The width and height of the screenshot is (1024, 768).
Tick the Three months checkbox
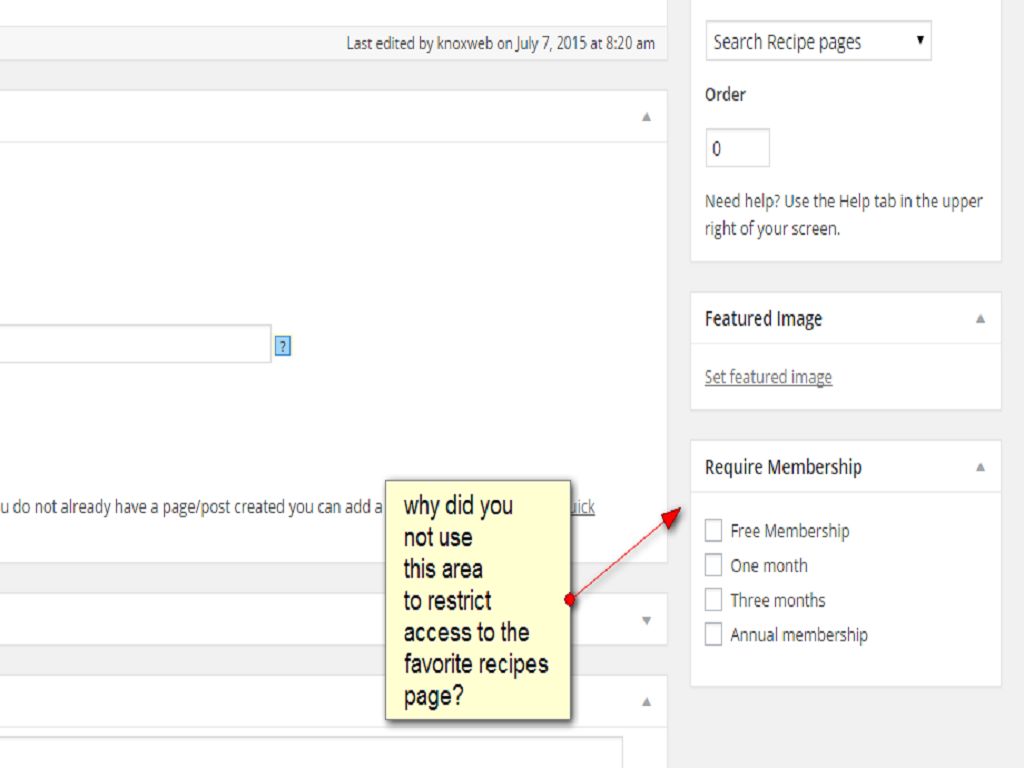point(713,600)
